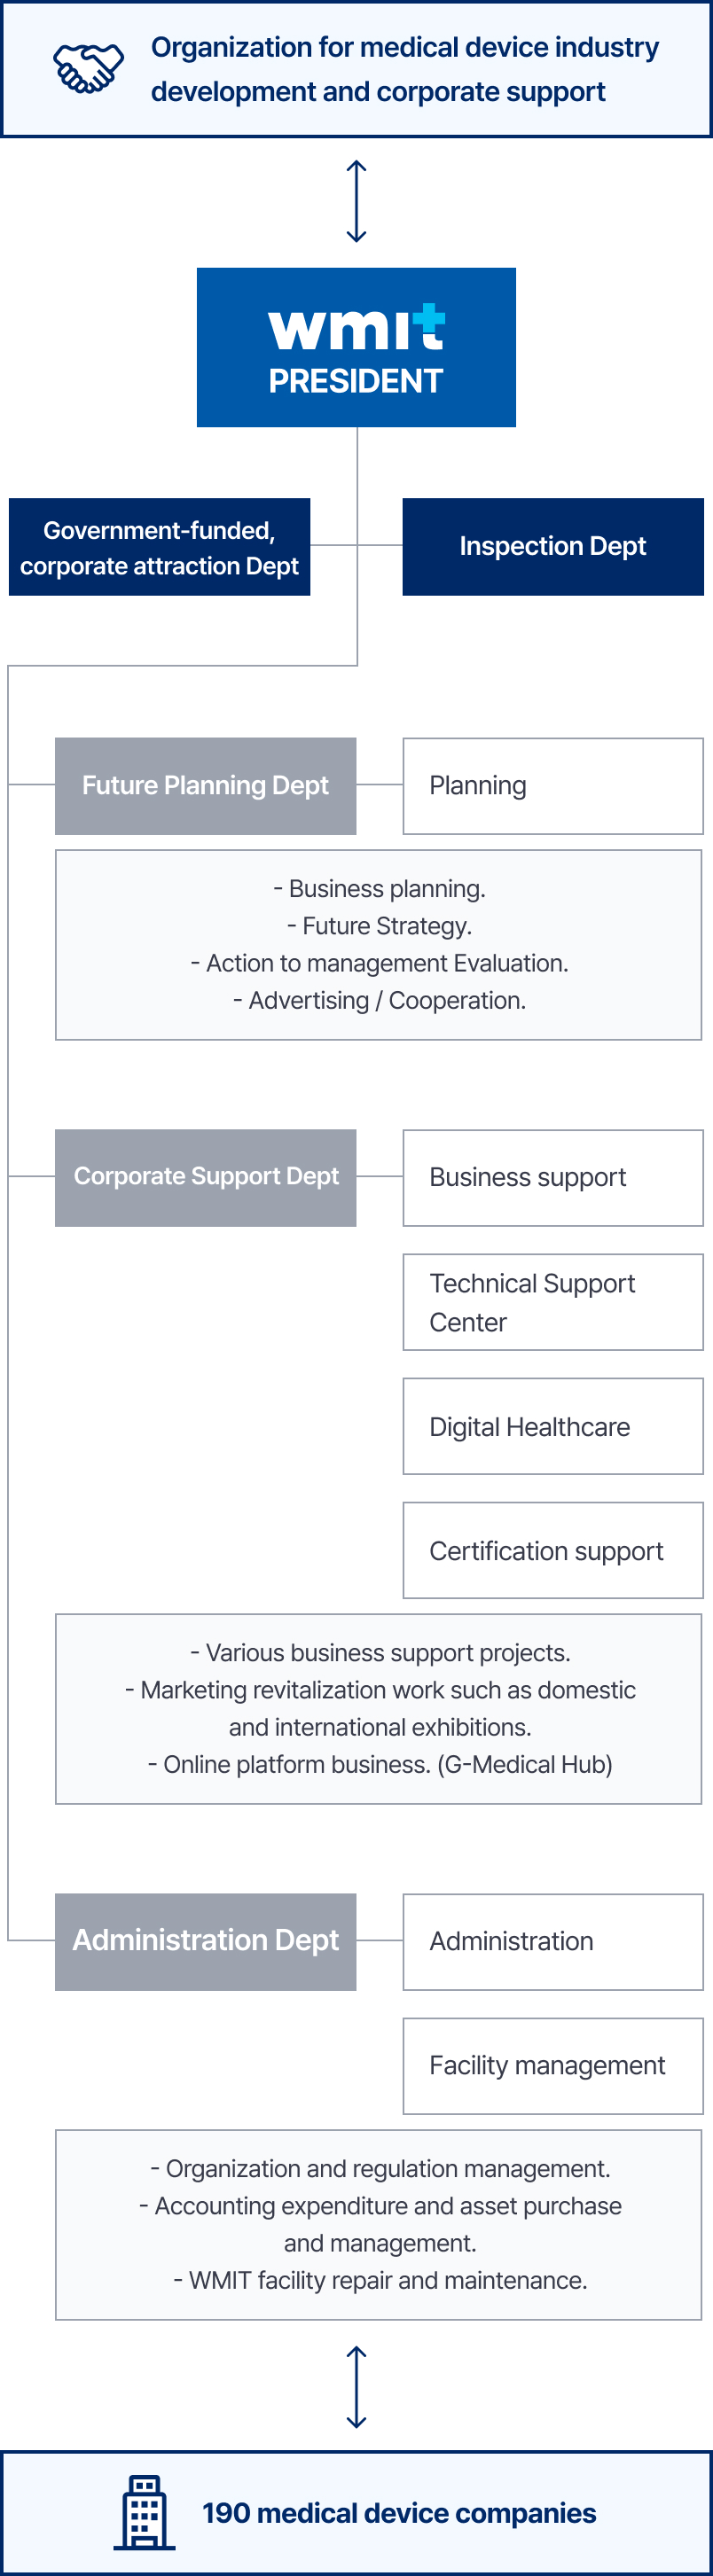Select the Inspection Dept box
Viewport: 713px width, 2576px height.
point(553,547)
